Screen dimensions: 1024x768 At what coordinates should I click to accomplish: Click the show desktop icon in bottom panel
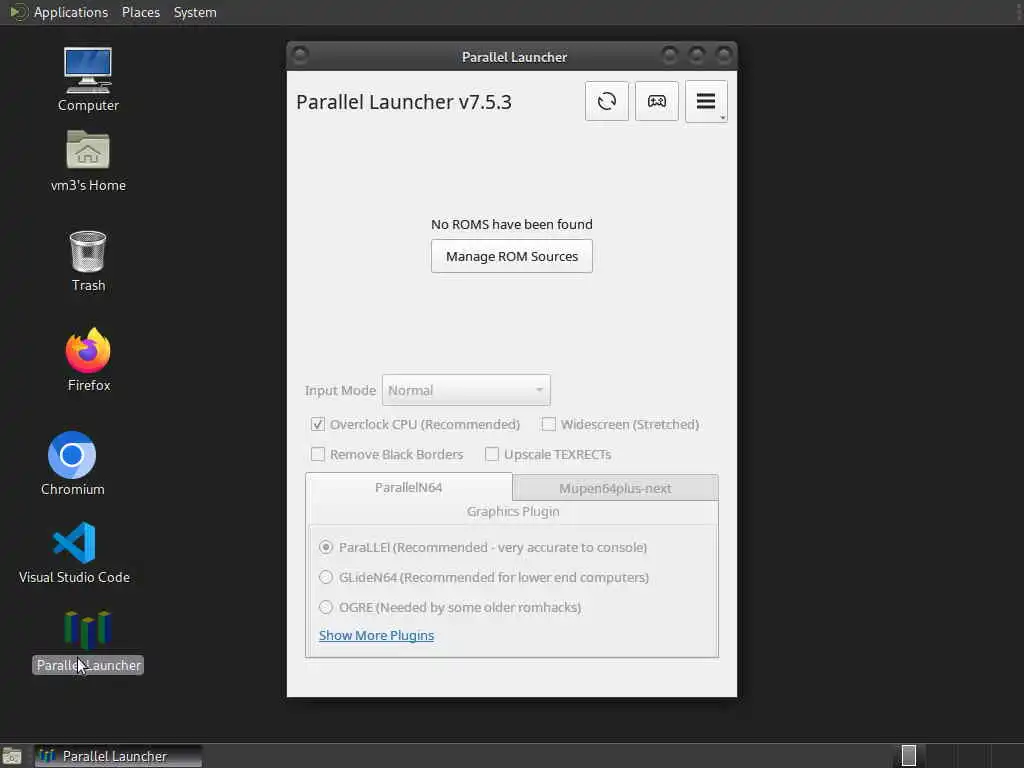11,756
